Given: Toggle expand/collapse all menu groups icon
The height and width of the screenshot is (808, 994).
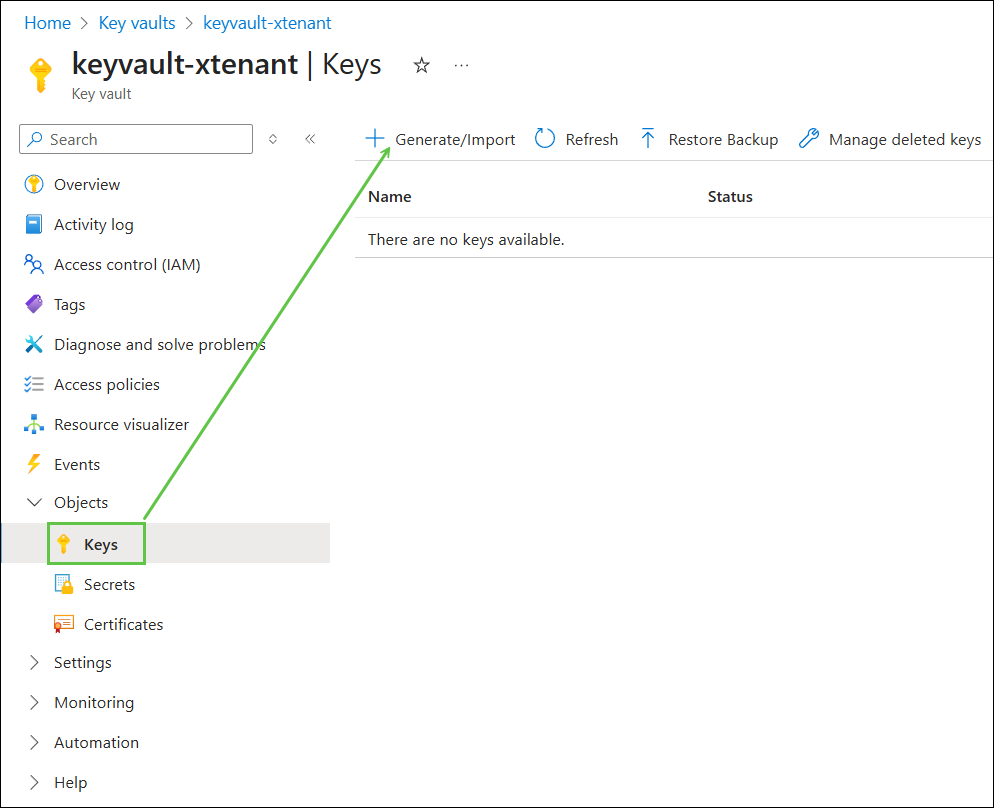Looking at the screenshot, I should (273, 139).
